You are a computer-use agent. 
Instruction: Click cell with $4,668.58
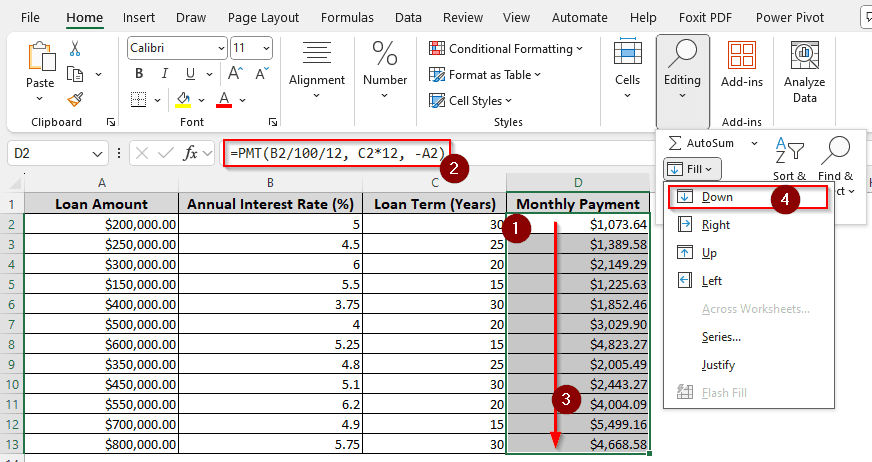578,444
